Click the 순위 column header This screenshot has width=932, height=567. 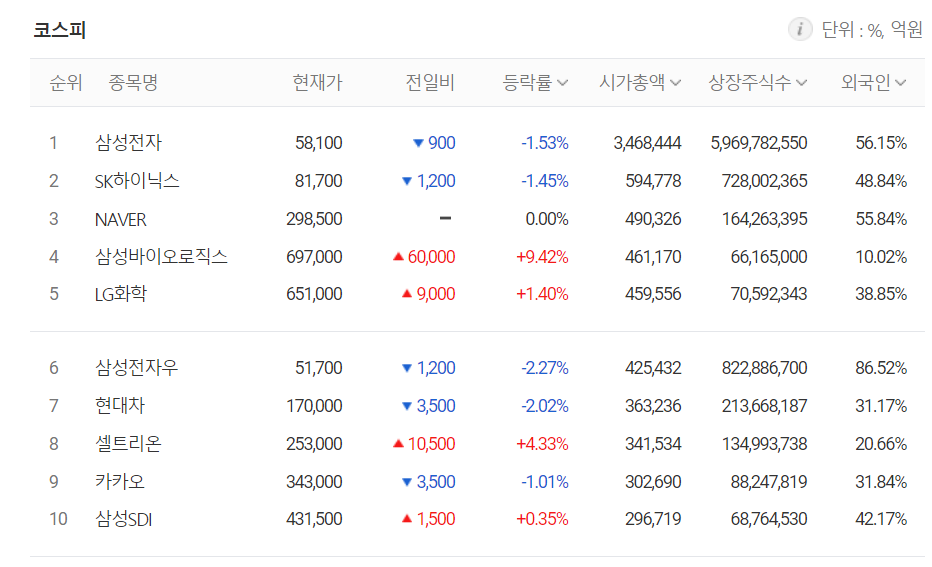(x=65, y=83)
